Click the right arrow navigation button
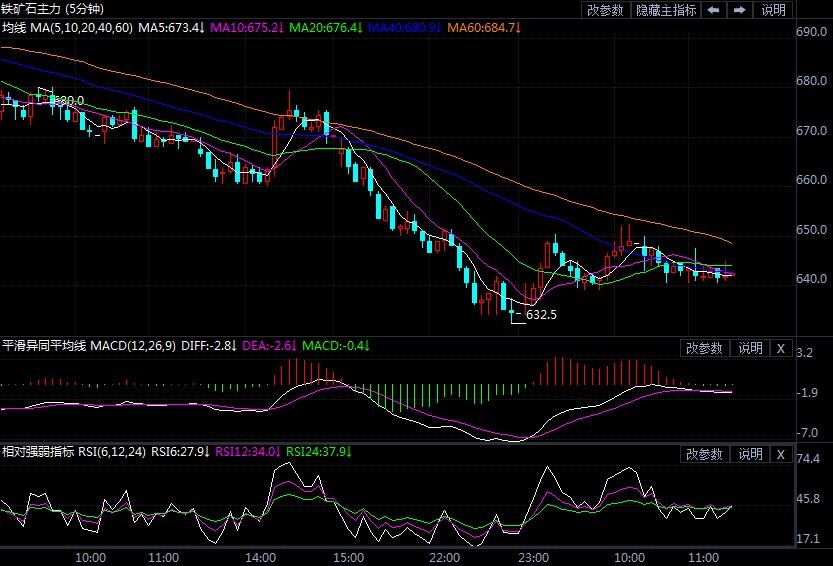833x566 pixels. coord(739,10)
